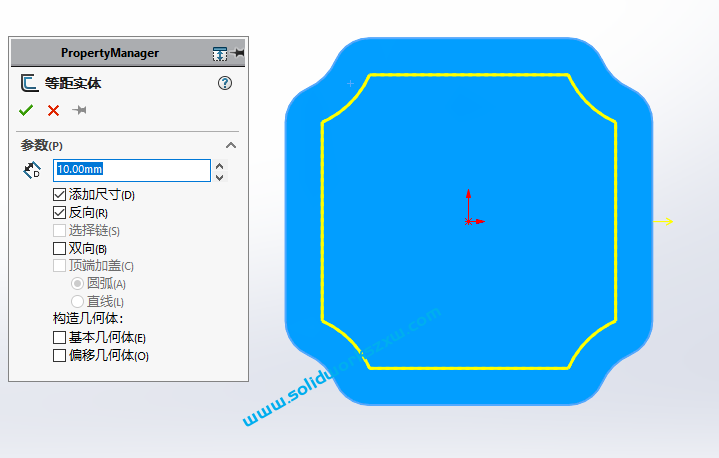Click the PropertyManager header panel layout icon
The width and height of the screenshot is (719, 458).
click(220, 53)
